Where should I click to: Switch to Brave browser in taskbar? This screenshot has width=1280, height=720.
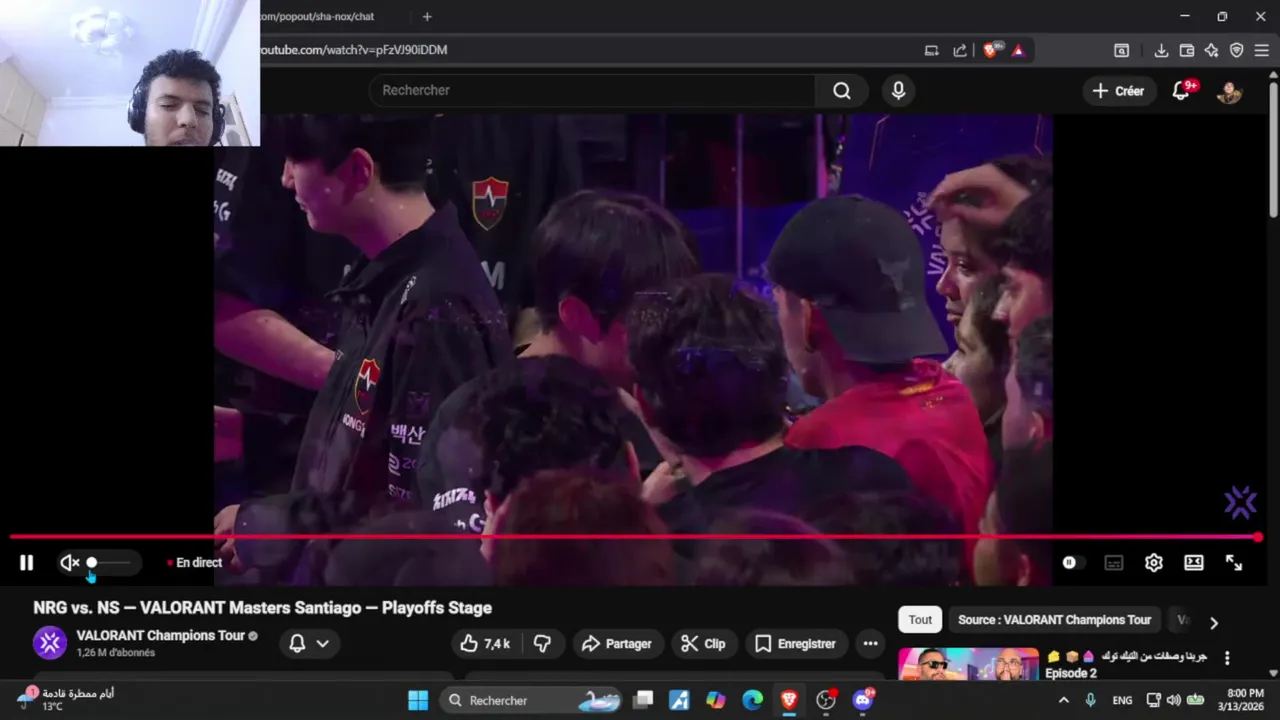[789, 700]
